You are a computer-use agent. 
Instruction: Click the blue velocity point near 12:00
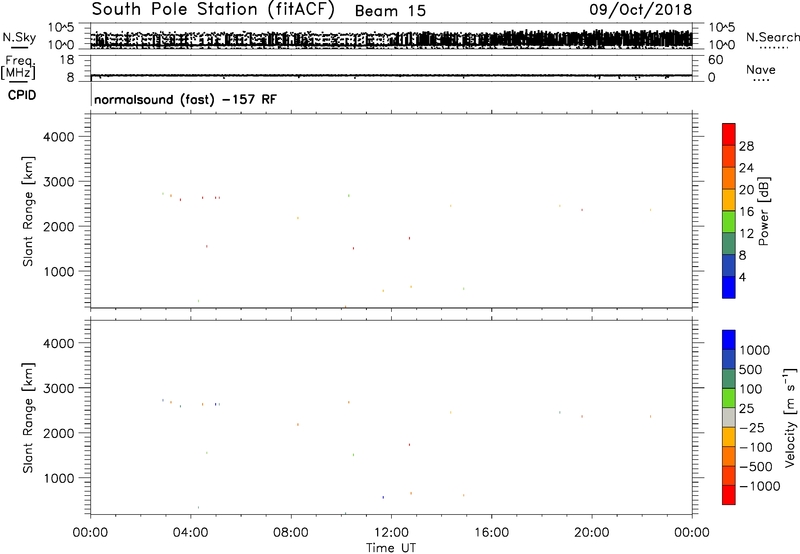point(383,497)
